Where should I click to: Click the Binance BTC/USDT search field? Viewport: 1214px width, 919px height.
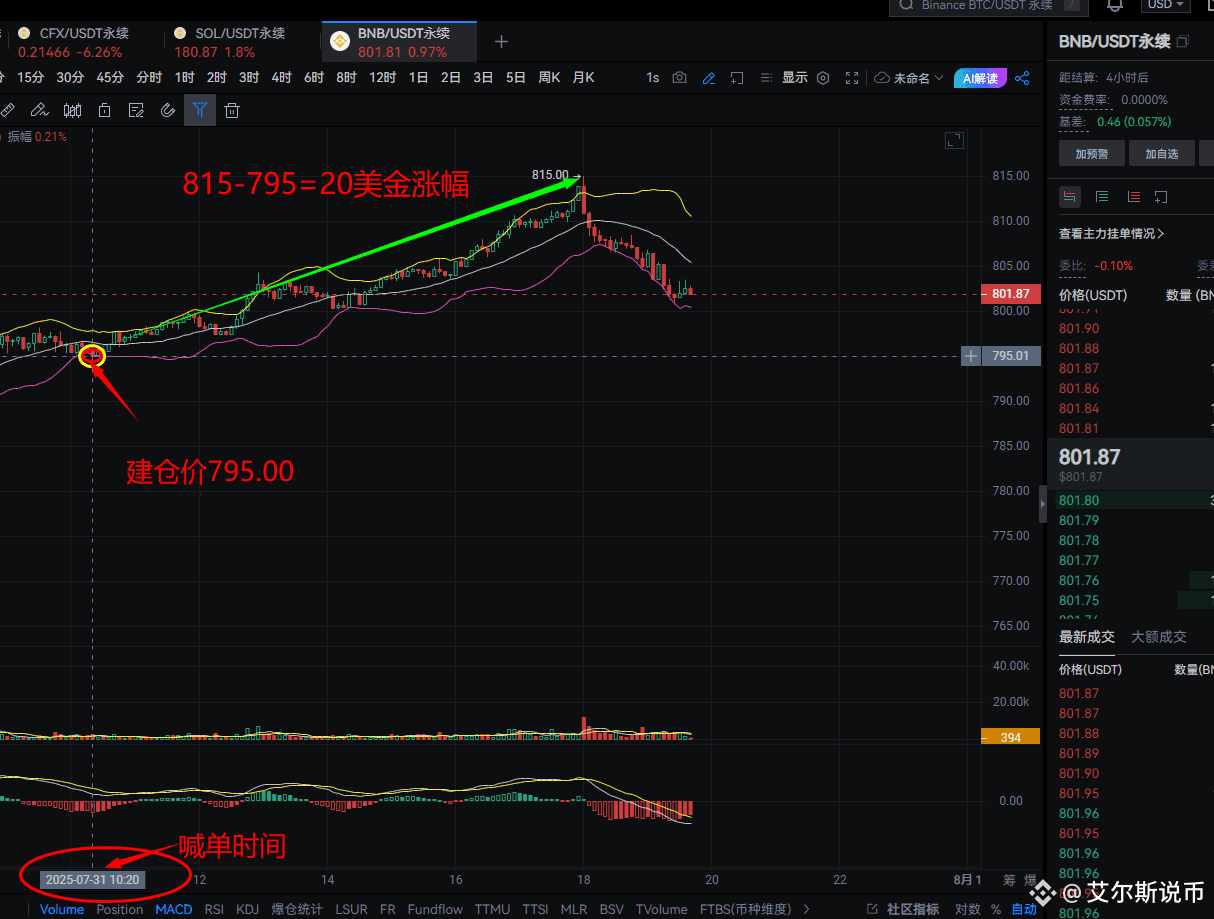point(988,5)
